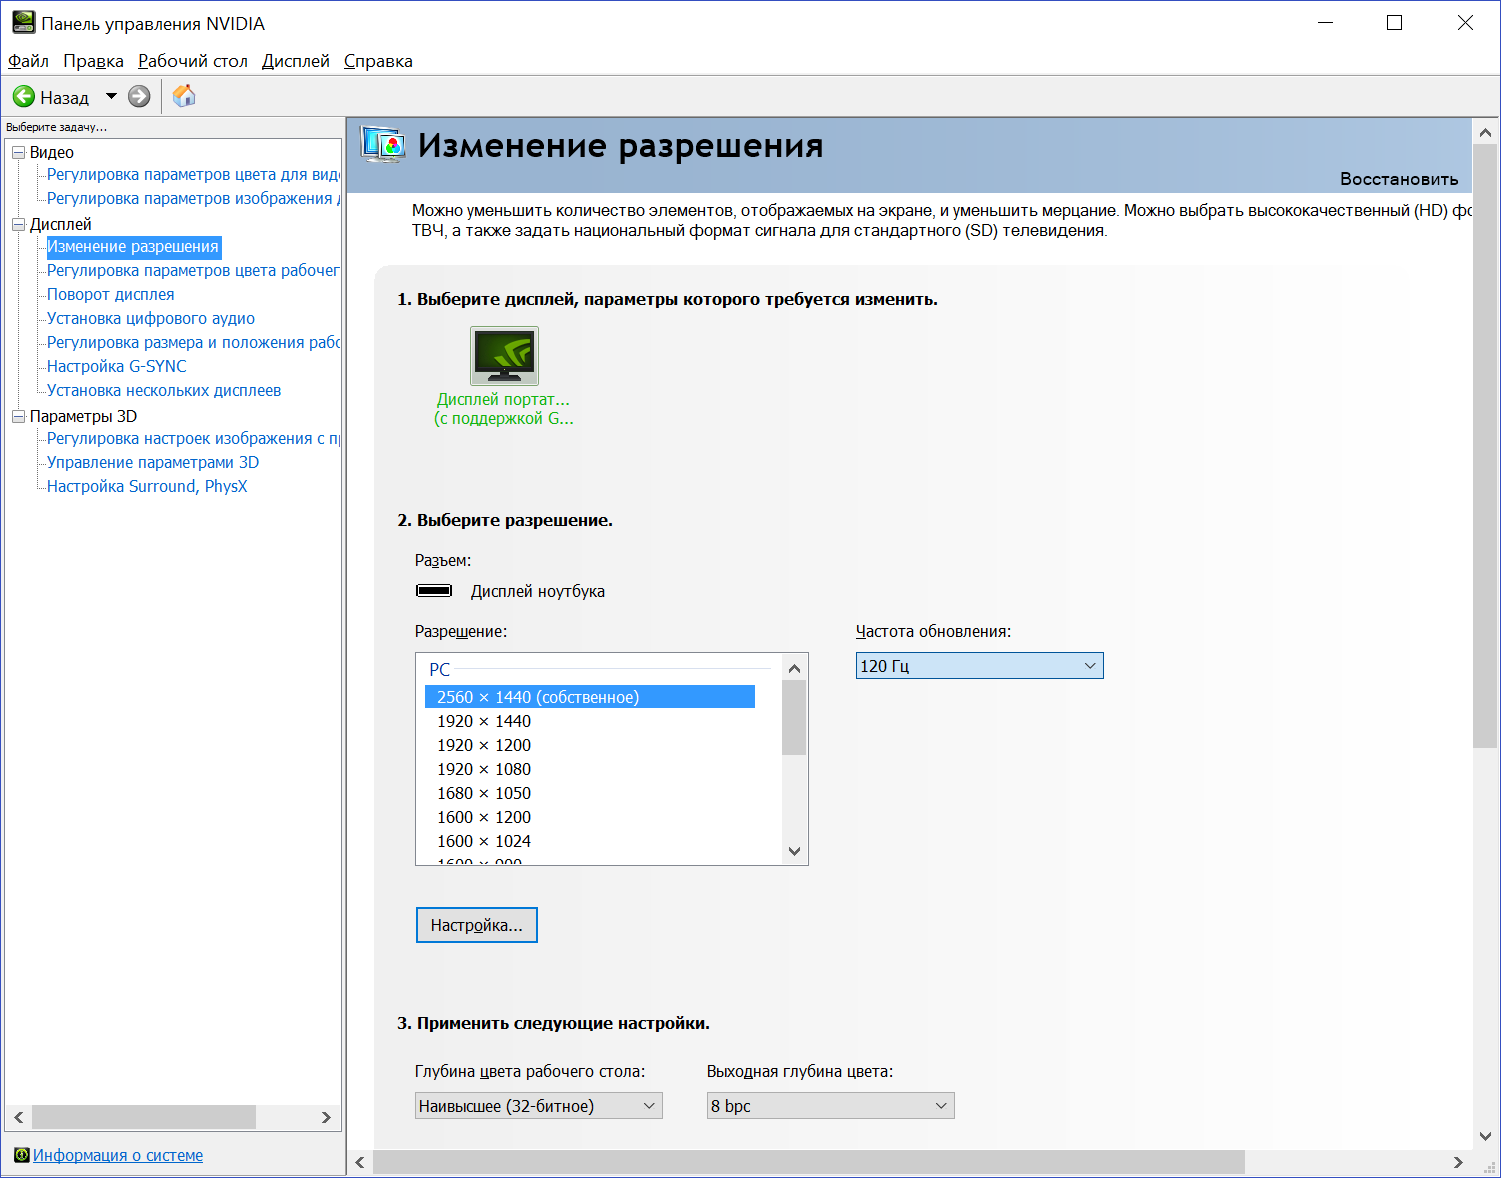Collapse the Видео tree node
This screenshot has height=1178, width=1501.
click(18, 152)
